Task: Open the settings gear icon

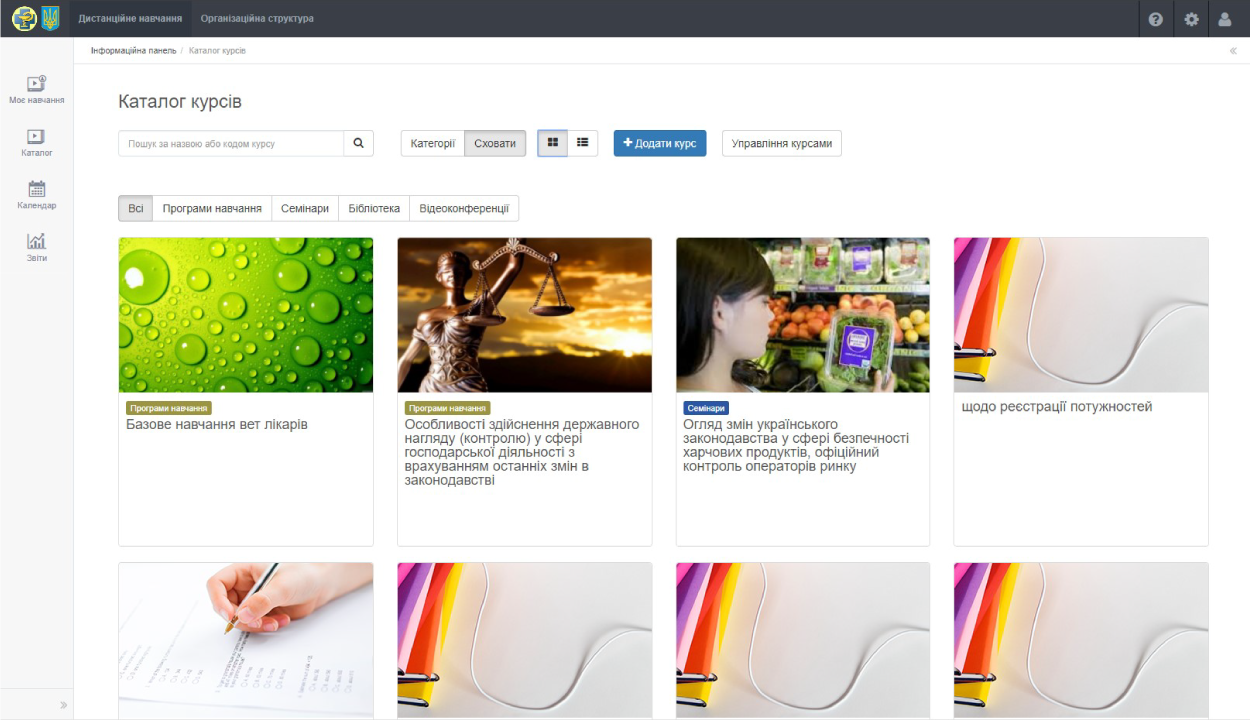Action: 1191,19
